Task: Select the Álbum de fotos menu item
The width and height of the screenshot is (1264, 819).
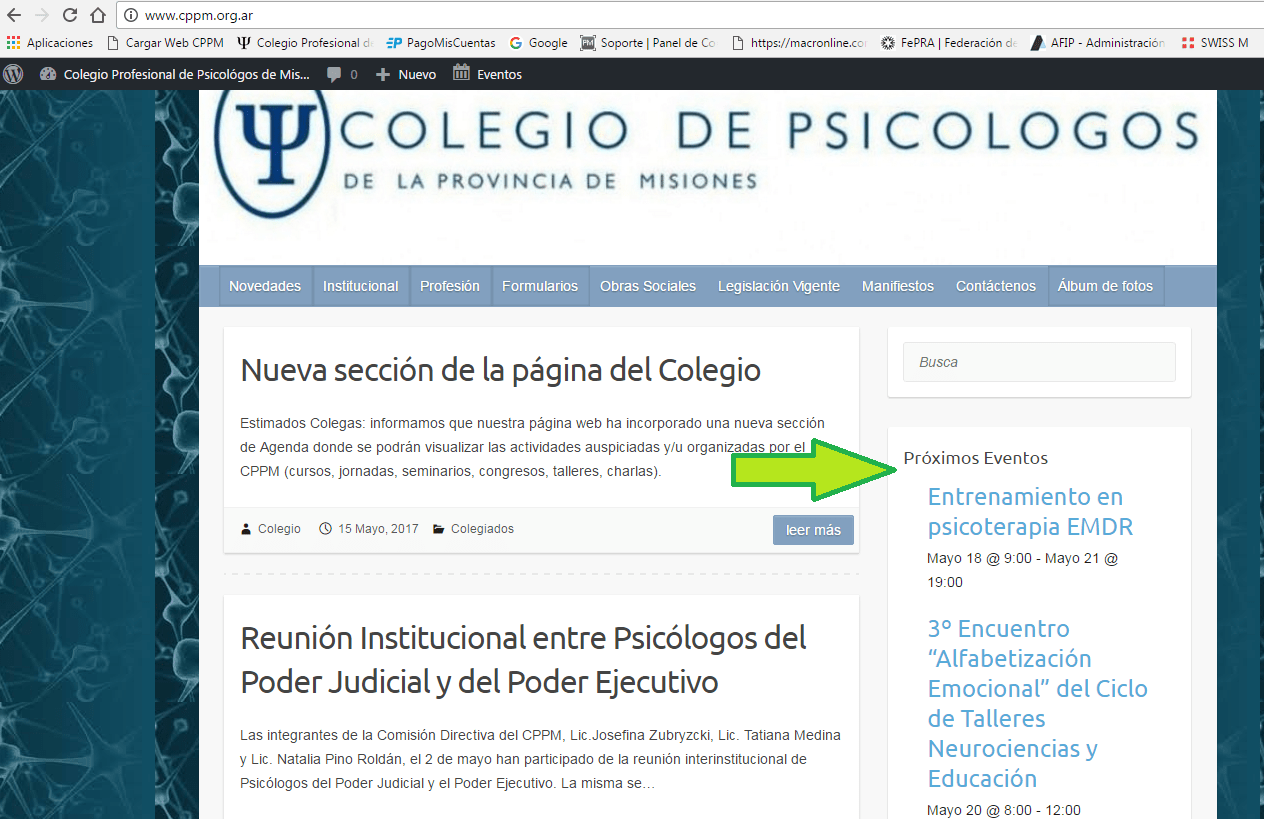Action: pos(1105,286)
